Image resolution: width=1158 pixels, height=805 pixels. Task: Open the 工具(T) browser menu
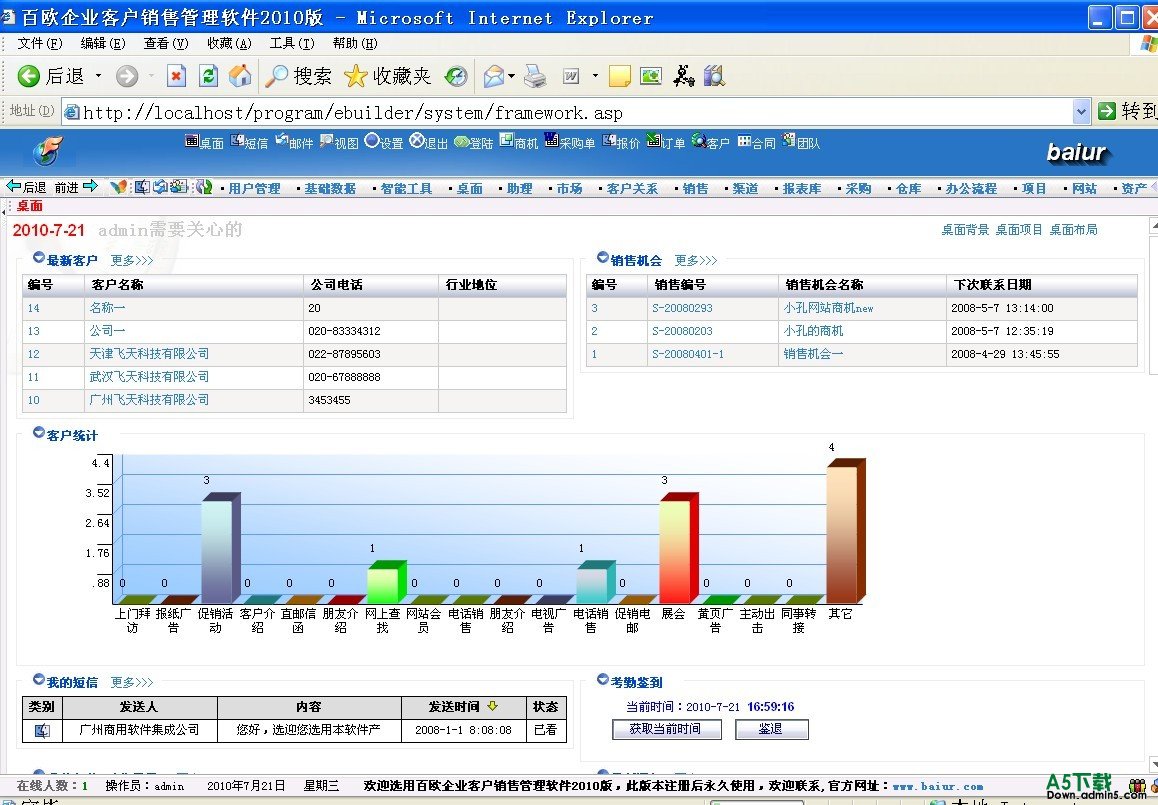(291, 43)
